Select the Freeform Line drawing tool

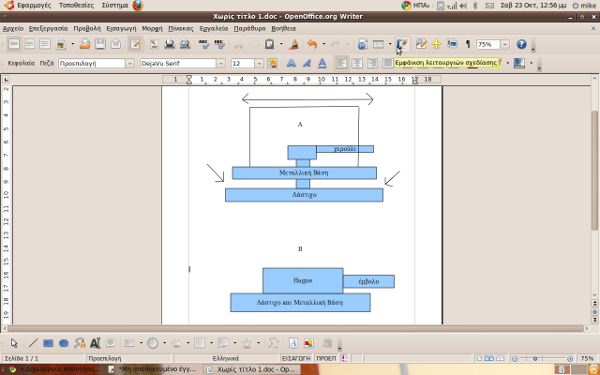point(80,343)
